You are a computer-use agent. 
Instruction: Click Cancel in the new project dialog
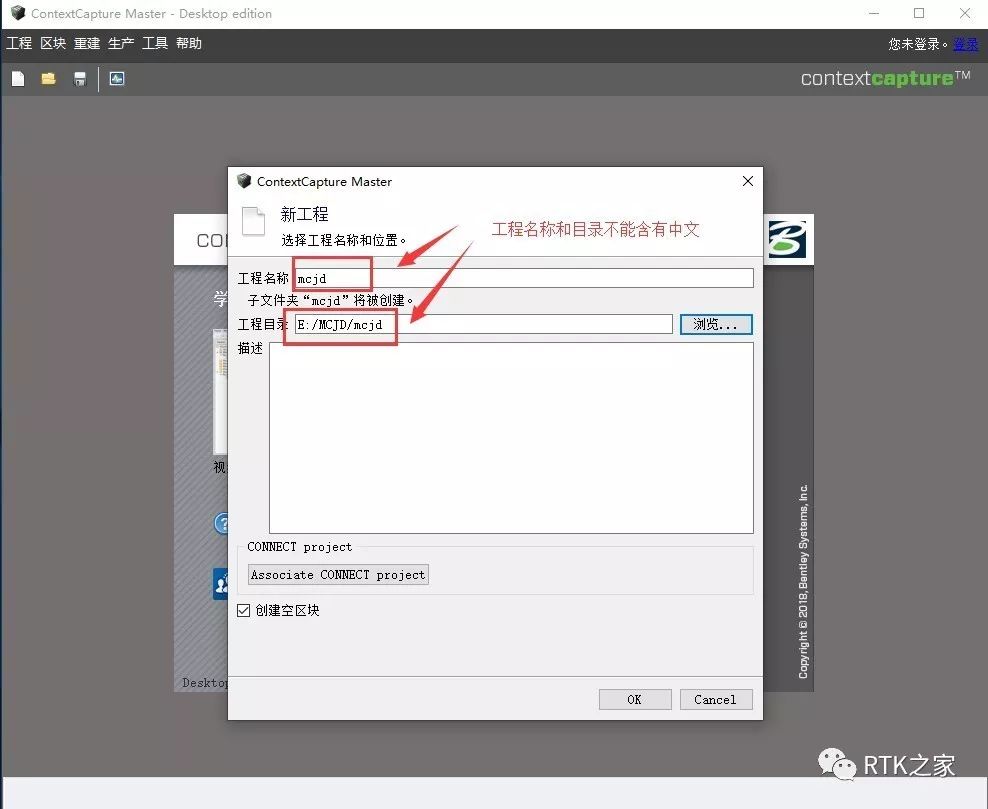click(x=716, y=699)
